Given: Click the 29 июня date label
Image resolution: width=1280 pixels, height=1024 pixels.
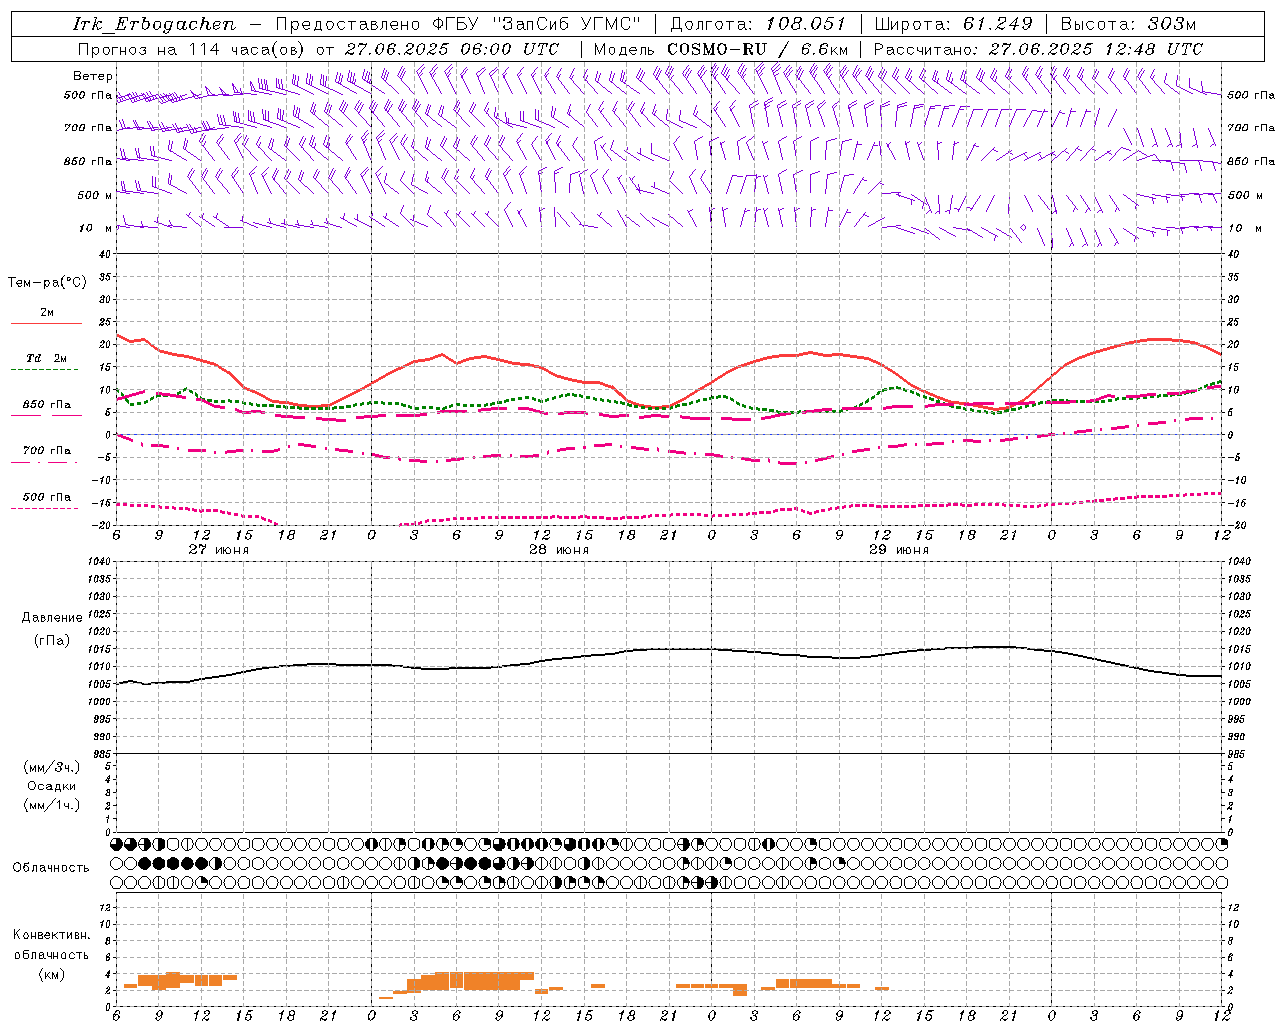Looking at the screenshot, I should coord(898,550).
